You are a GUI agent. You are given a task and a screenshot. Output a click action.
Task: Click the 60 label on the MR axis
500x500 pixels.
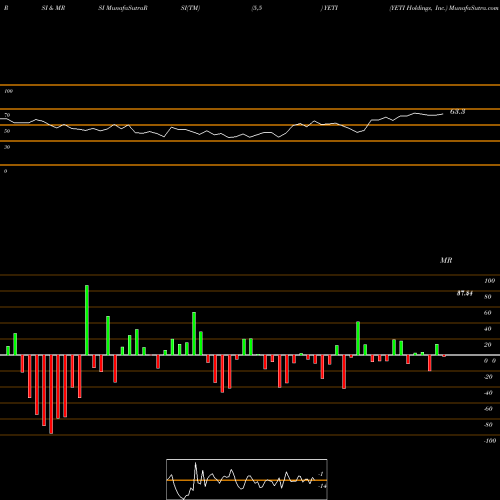click(487, 313)
